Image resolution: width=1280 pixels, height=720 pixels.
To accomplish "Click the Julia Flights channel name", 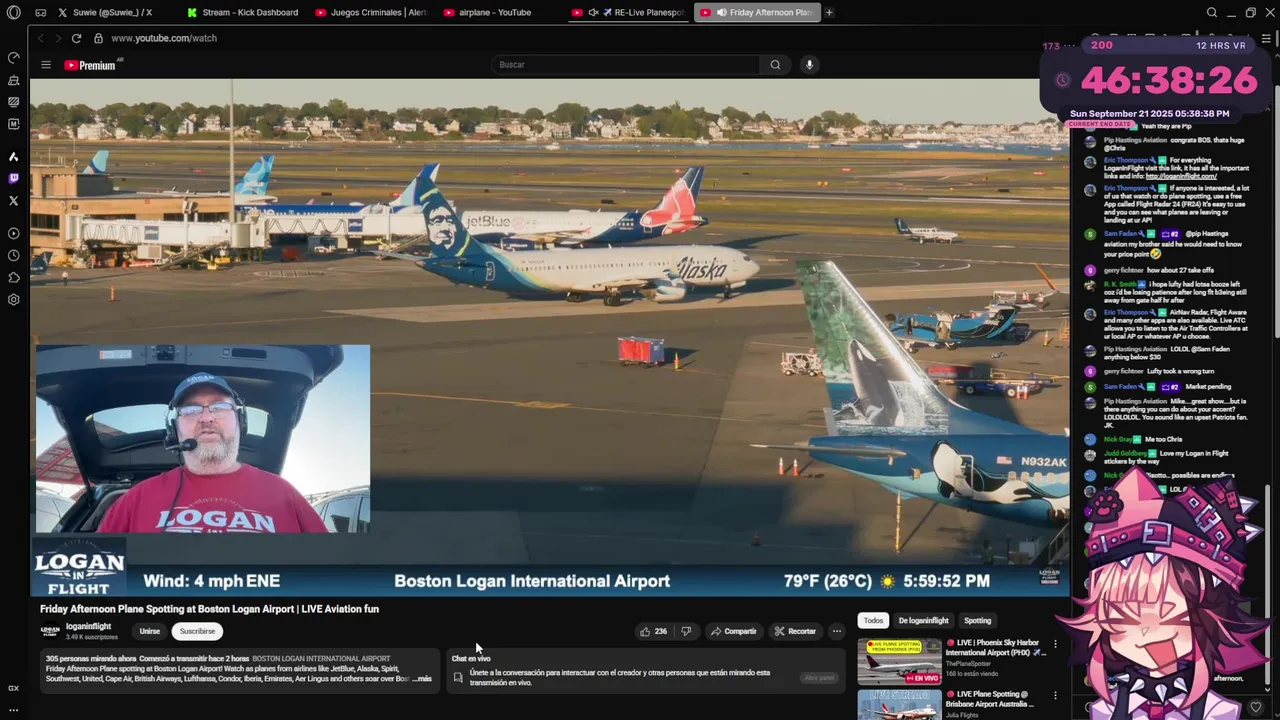I will click(964, 714).
